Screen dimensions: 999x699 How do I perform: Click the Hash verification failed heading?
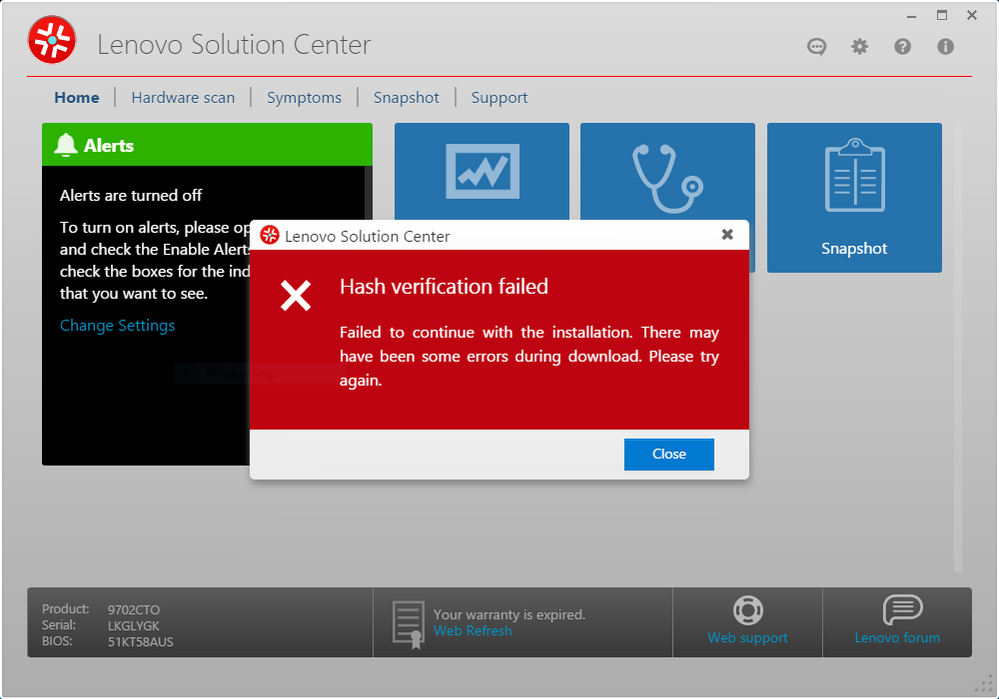point(443,287)
